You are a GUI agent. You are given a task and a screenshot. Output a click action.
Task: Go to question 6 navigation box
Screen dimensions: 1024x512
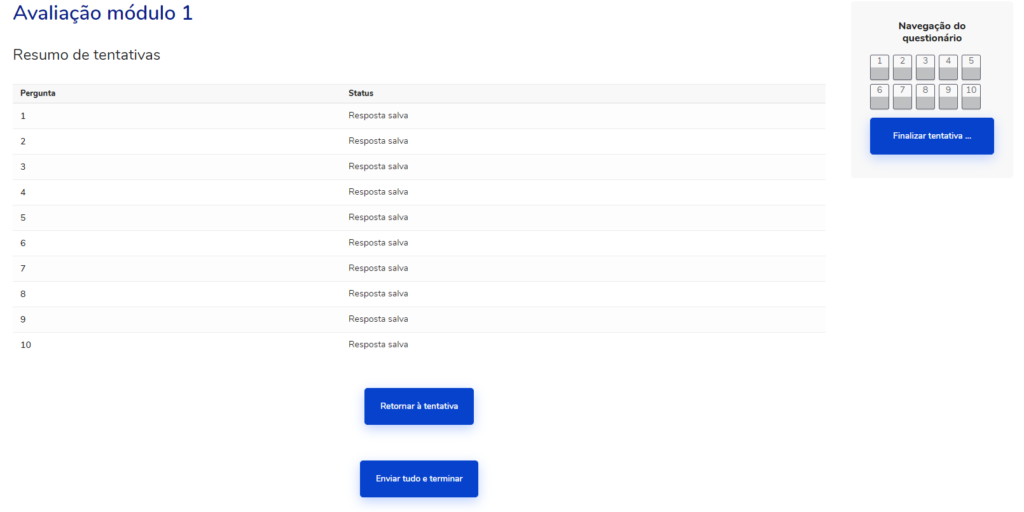[x=879, y=97]
